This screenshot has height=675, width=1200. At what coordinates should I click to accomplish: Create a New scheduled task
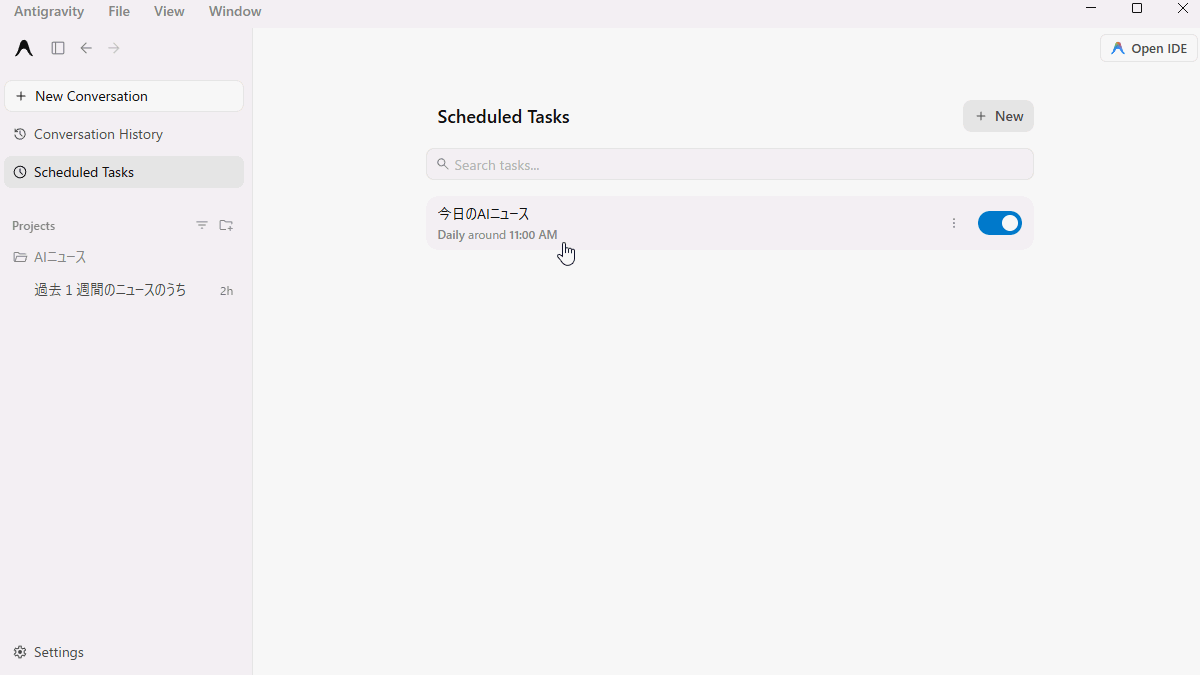998,116
